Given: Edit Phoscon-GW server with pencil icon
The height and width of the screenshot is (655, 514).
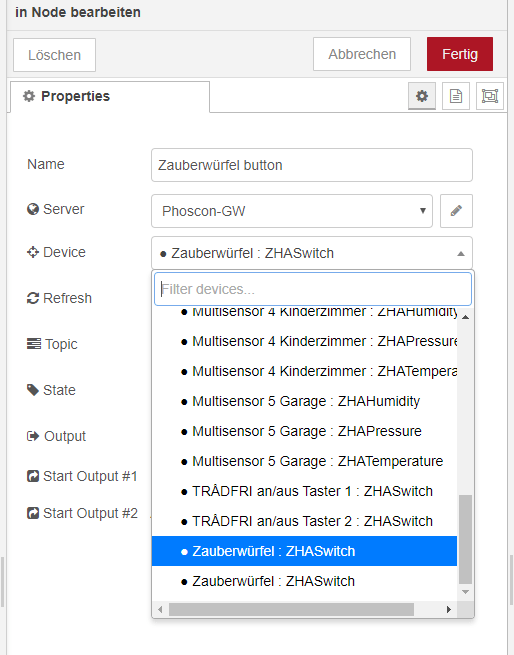Looking at the screenshot, I should (x=456, y=211).
